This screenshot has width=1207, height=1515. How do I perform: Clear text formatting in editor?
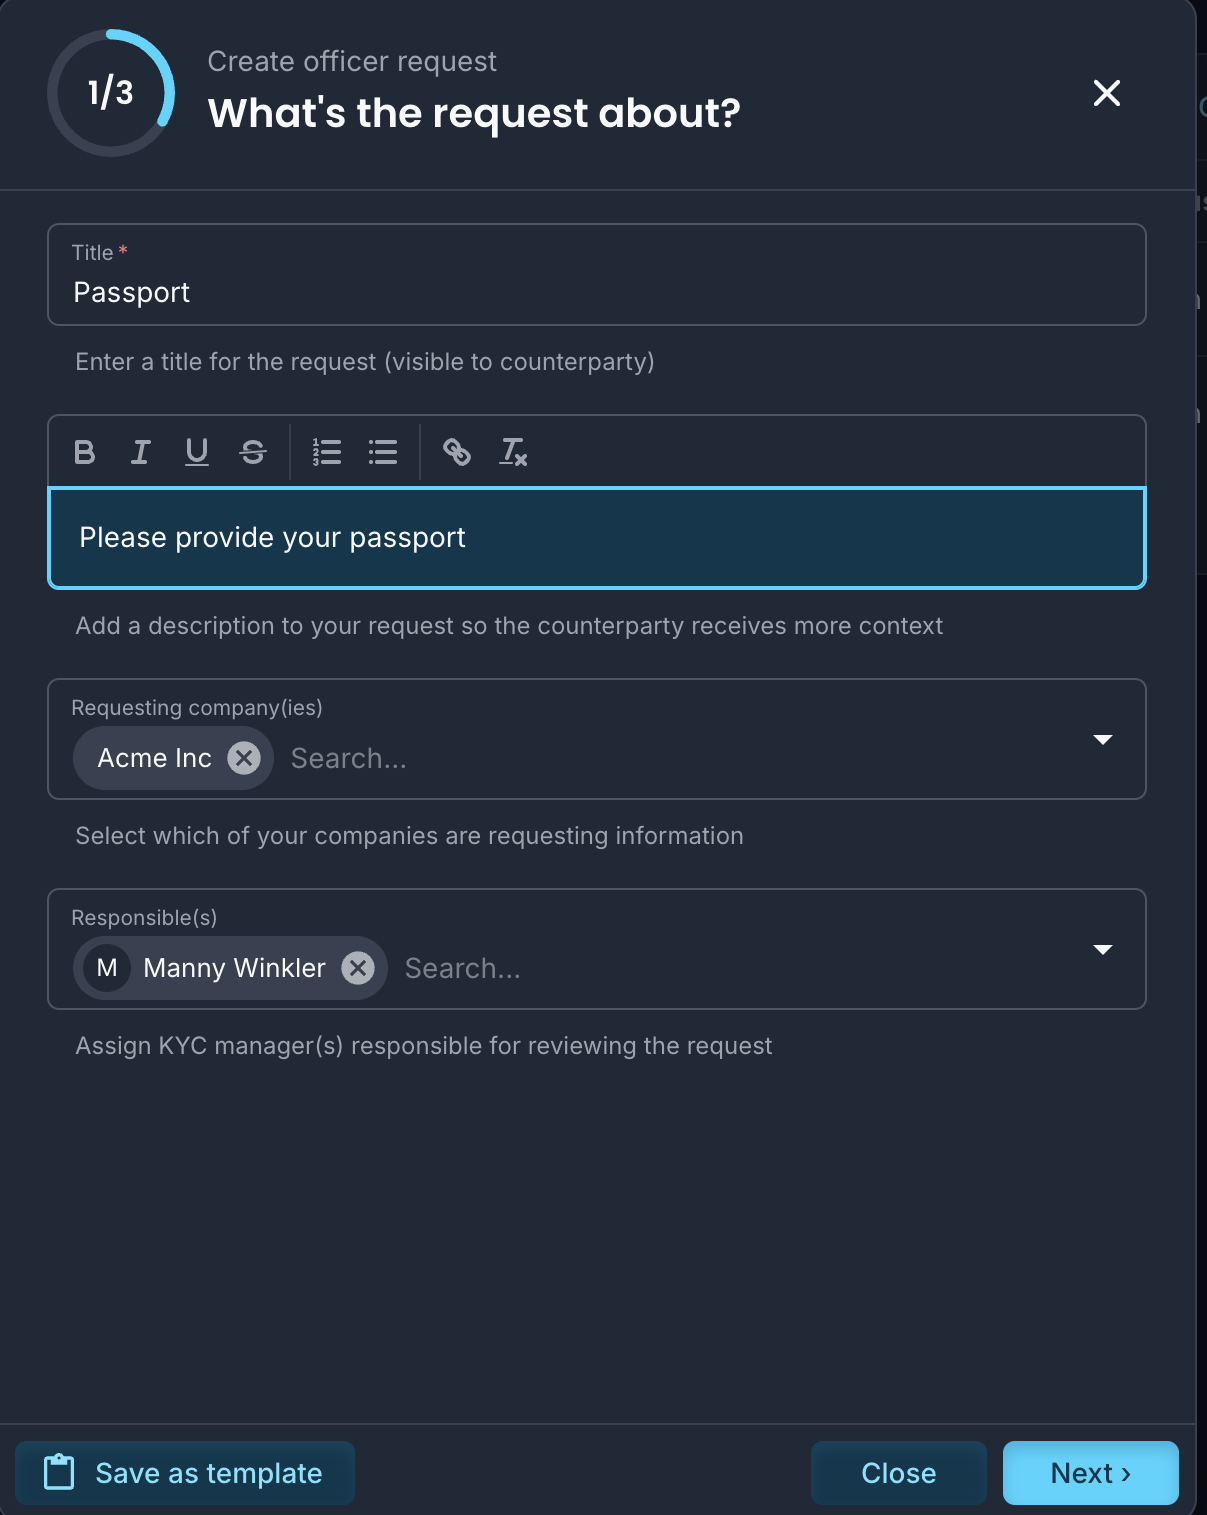(513, 452)
